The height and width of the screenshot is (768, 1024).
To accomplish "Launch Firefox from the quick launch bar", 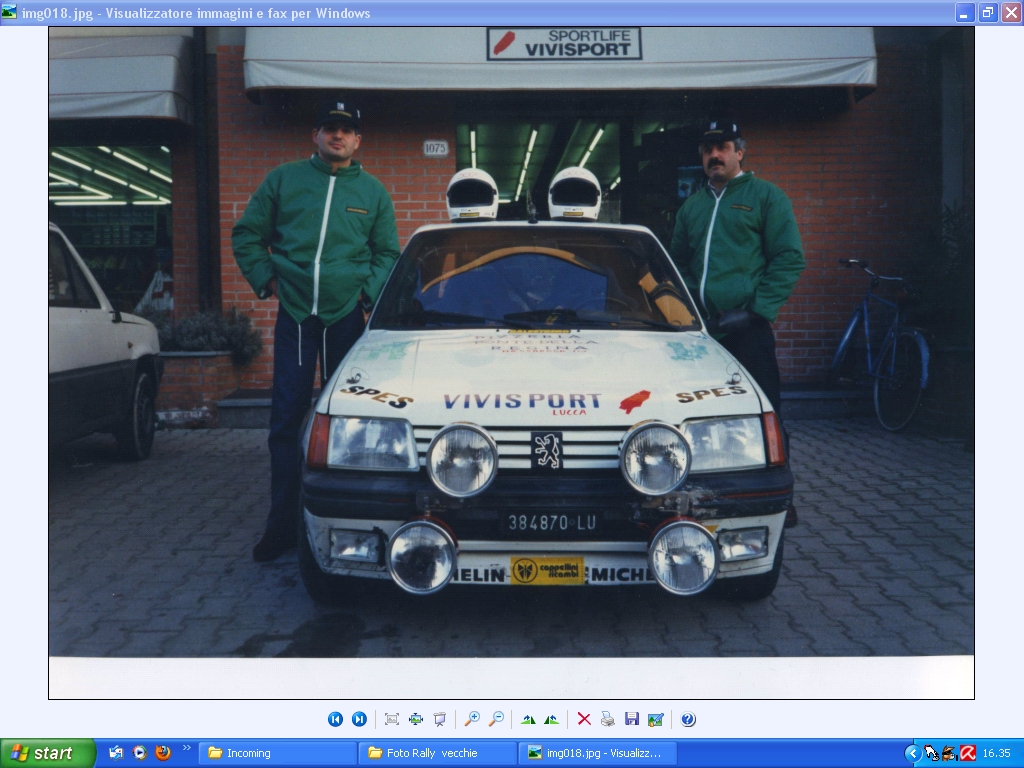I will point(163,753).
